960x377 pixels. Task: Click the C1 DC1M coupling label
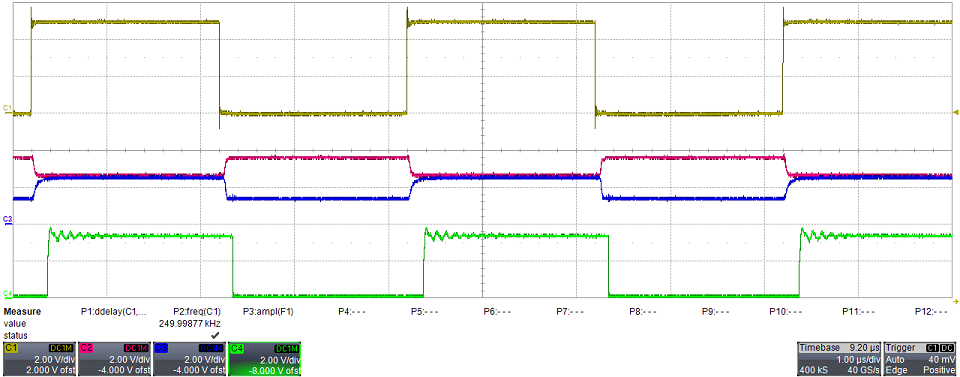coord(61,348)
